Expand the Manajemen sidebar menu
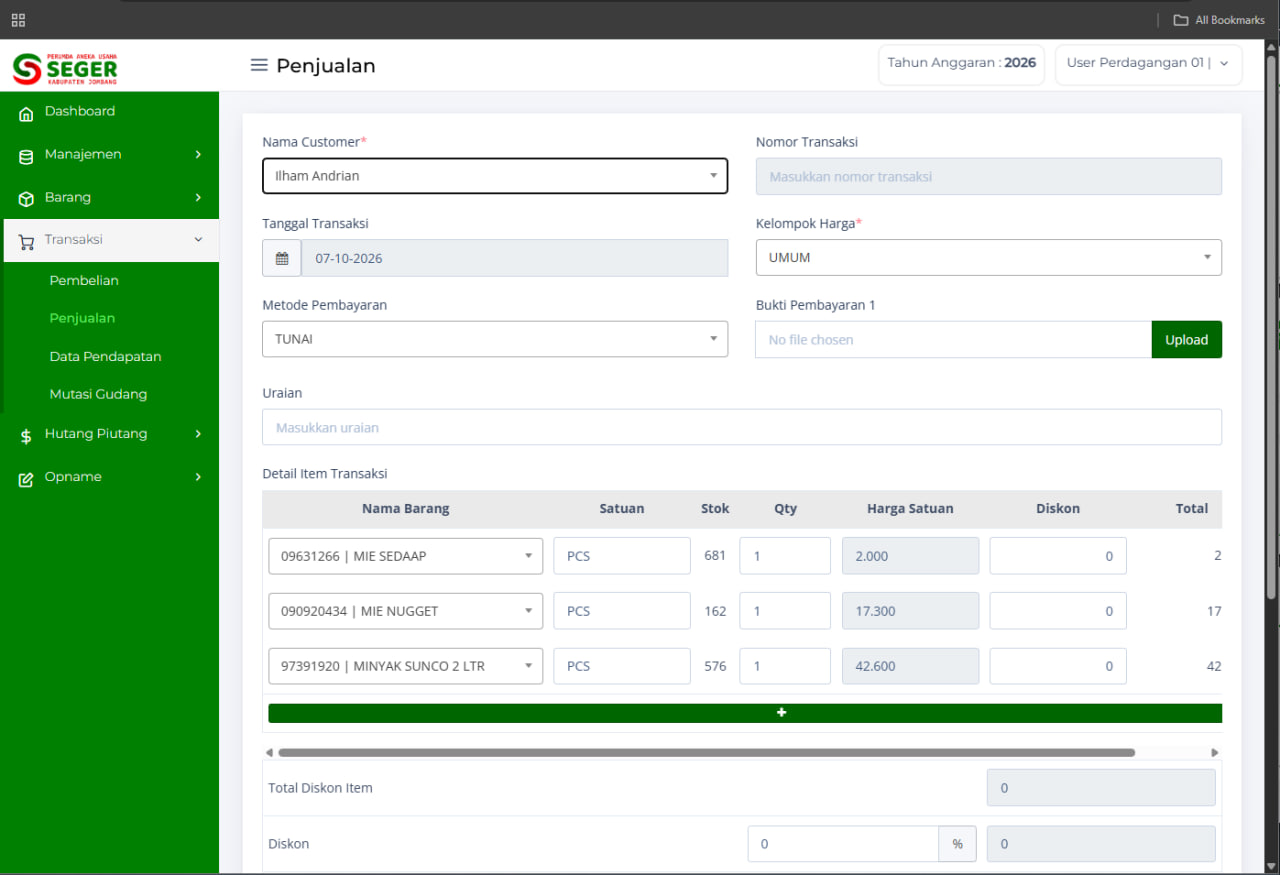The width and height of the screenshot is (1280, 875). (x=110, y=154)
